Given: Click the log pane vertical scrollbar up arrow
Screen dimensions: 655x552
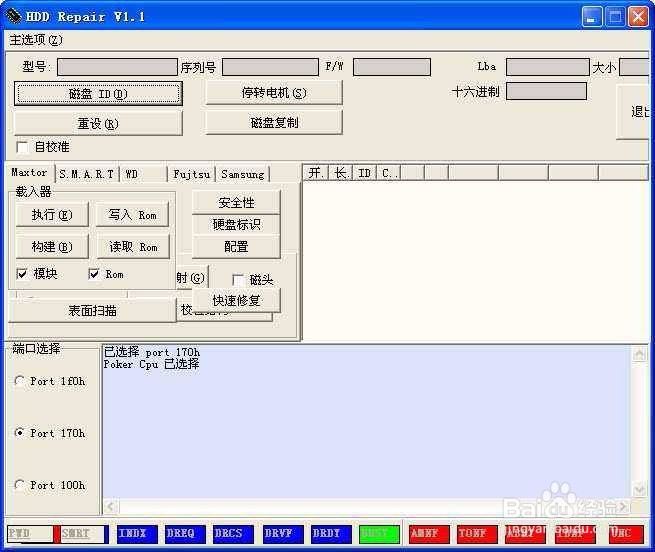Looking at the screenshot, I should [x=639, y=354].
